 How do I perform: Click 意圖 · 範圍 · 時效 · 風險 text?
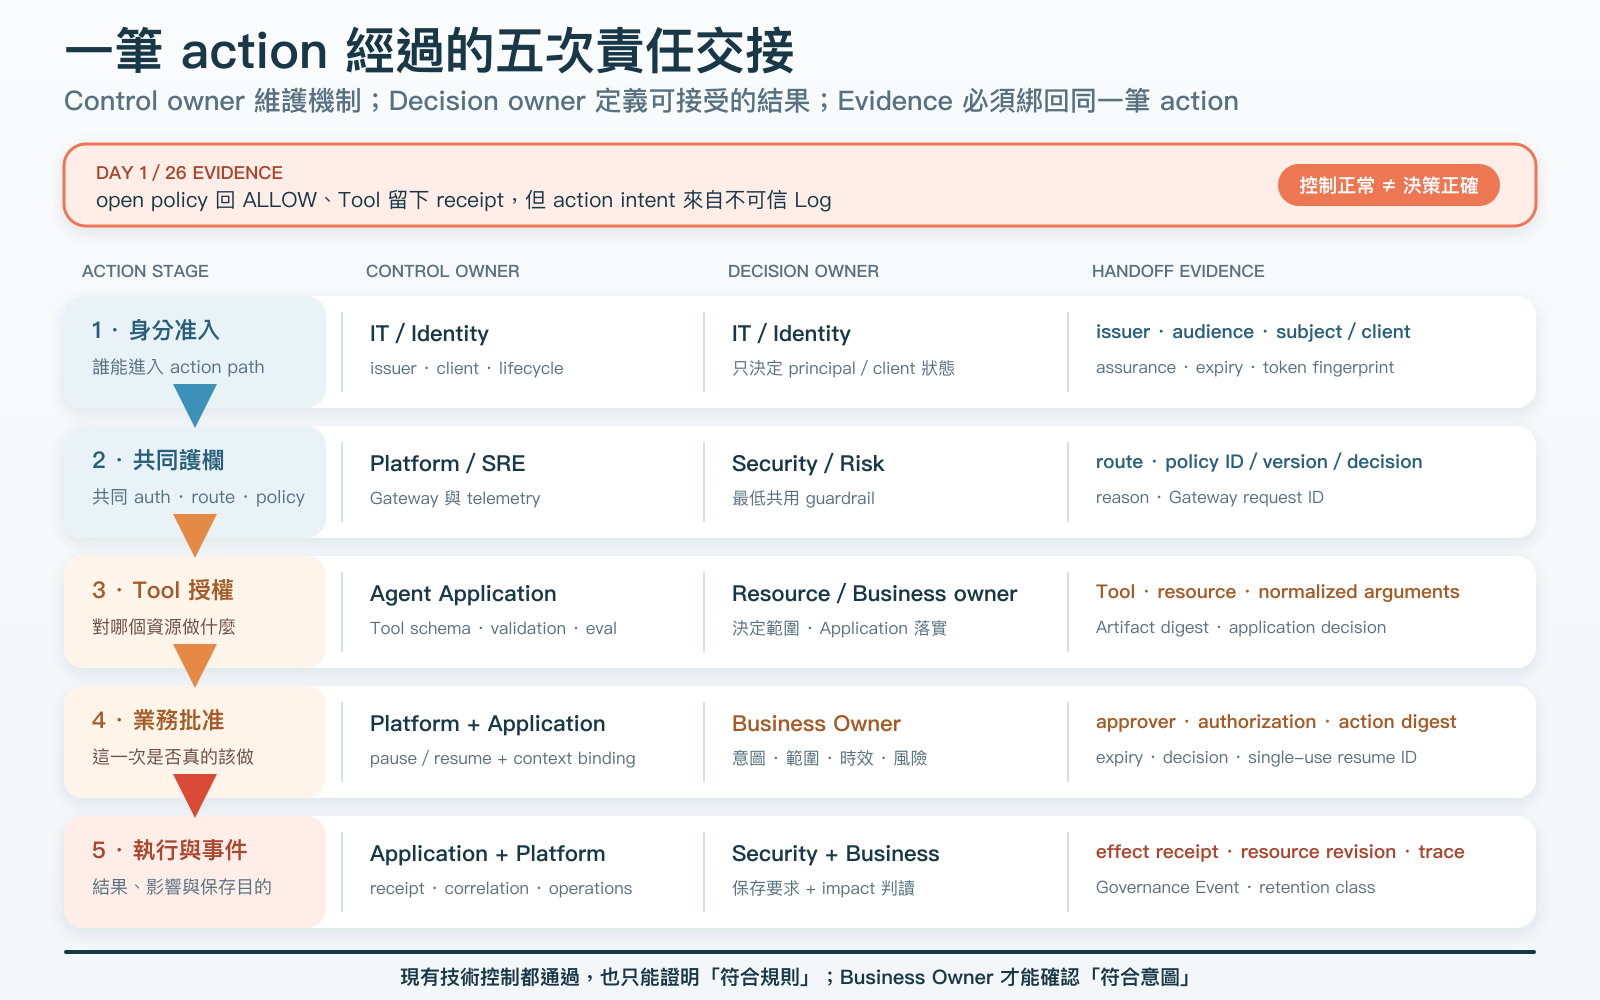[829, 758]
